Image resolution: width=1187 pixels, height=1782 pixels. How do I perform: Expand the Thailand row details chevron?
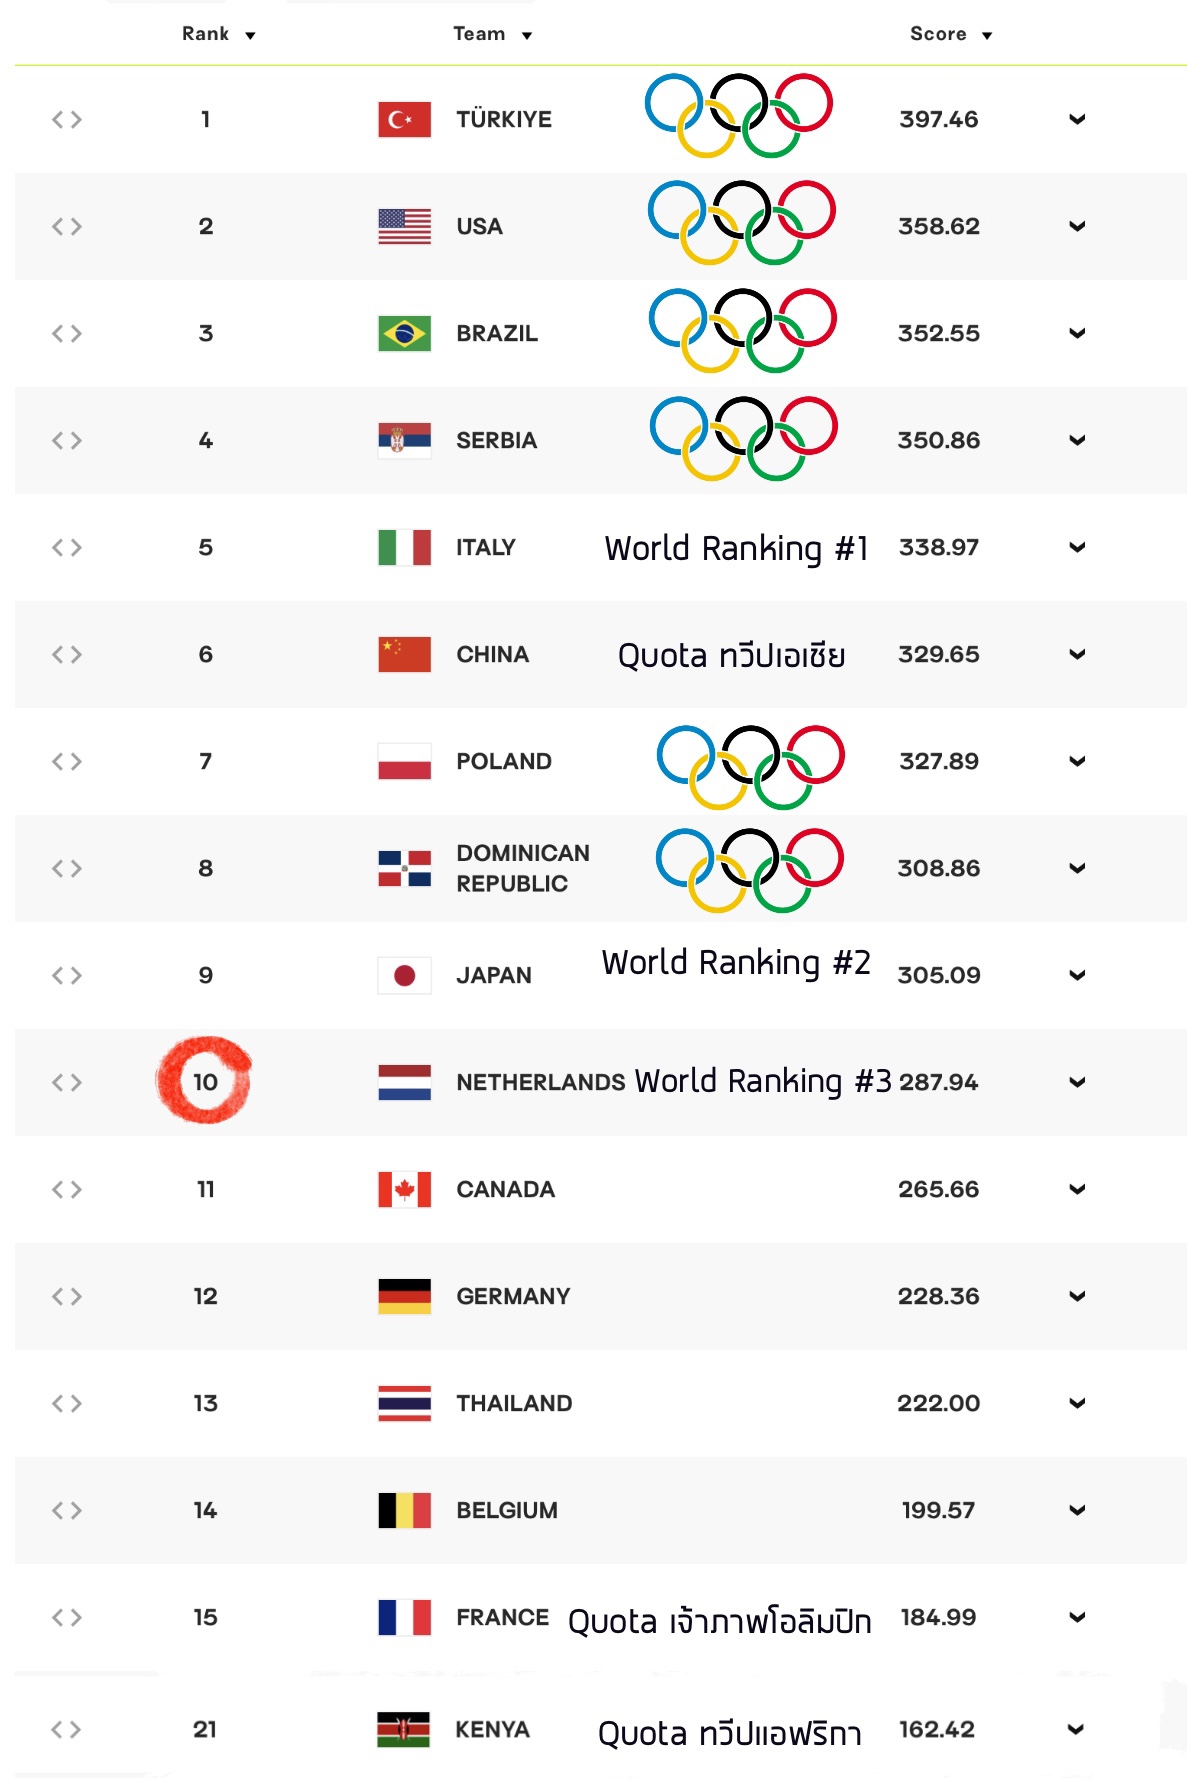(x=1077, y=1403)
